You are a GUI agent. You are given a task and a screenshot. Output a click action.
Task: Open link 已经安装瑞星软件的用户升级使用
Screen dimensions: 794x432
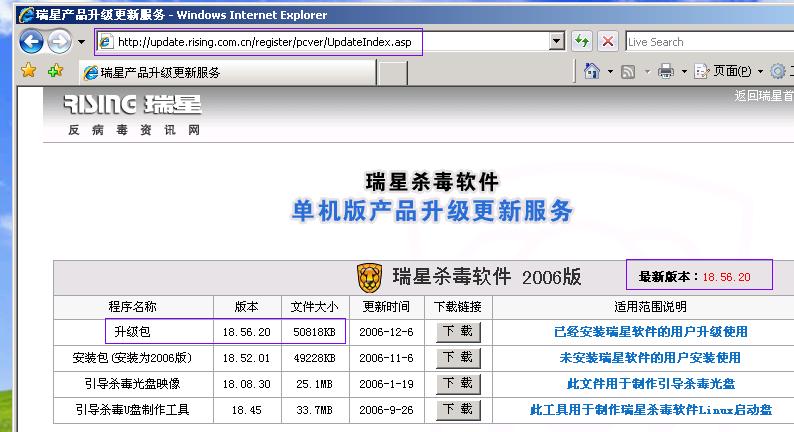click(x=651, y=332)
